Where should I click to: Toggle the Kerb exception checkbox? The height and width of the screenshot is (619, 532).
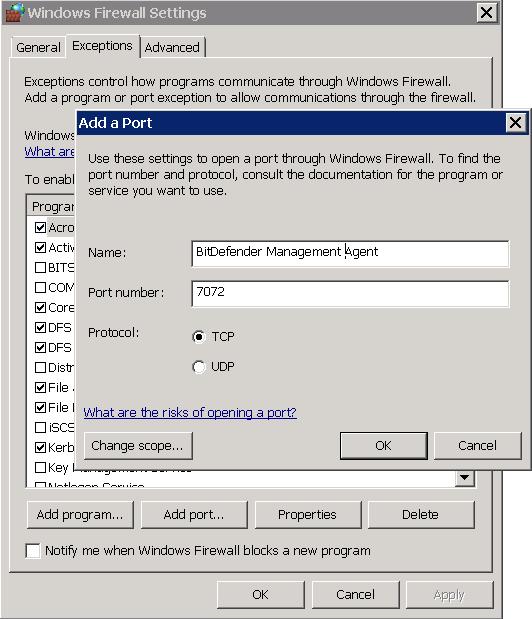coord(40,447)
